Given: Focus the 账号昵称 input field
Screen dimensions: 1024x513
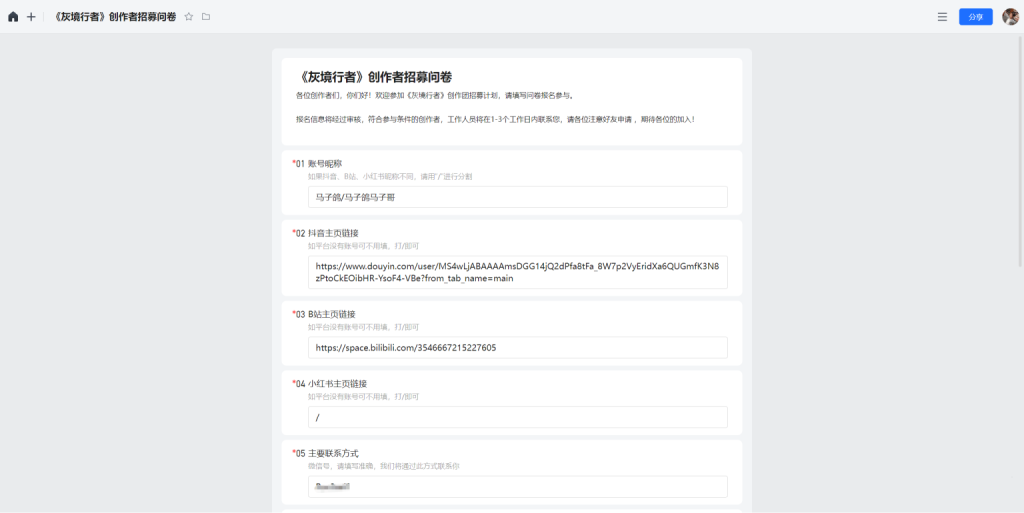Looking at the screenshot, I should [x=517, y=197].
